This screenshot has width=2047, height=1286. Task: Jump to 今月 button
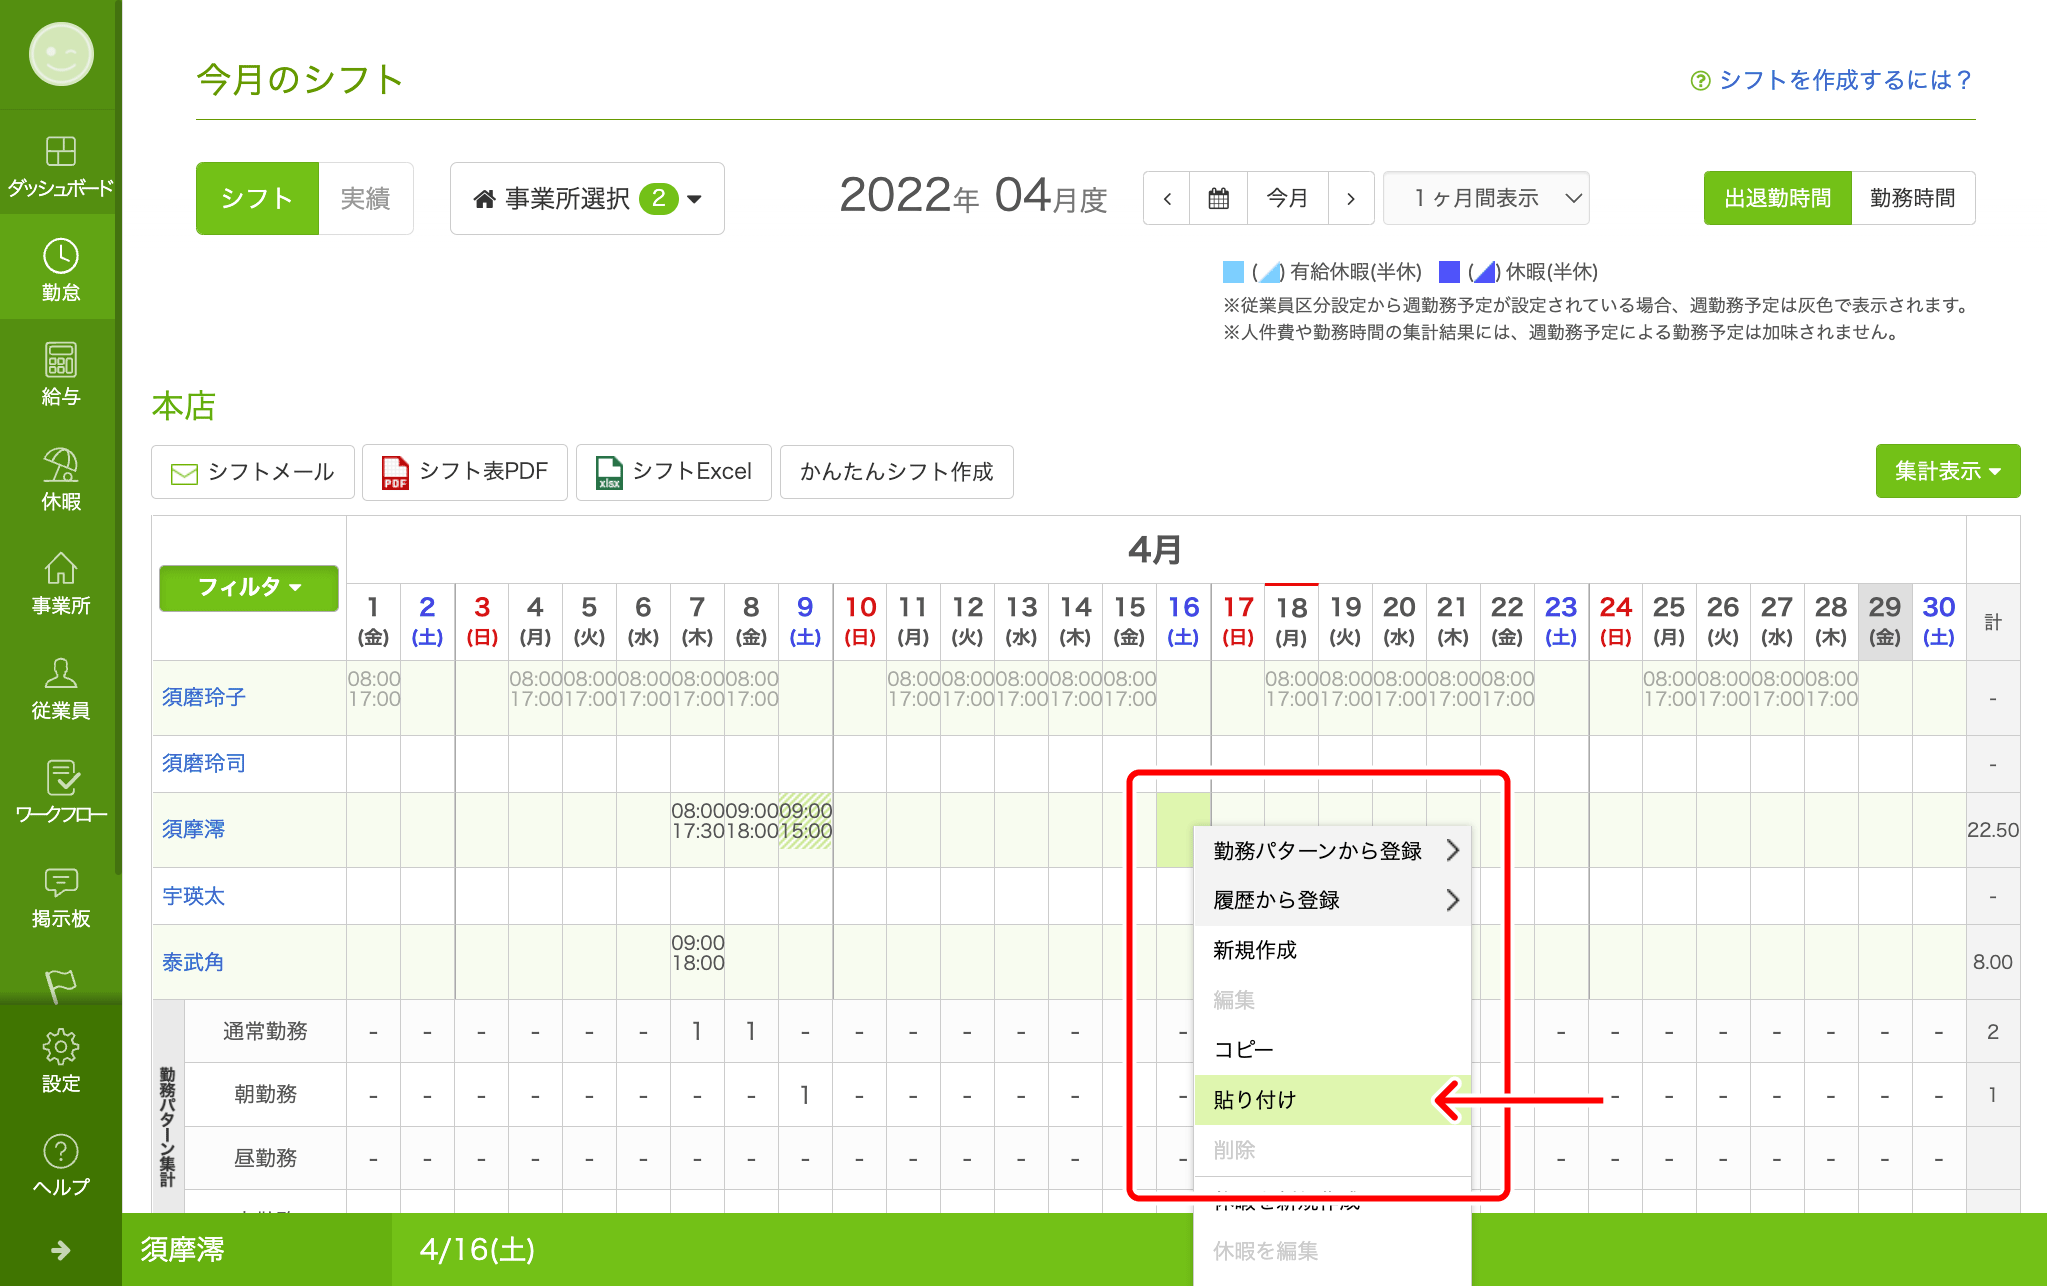click(1287, 198)
